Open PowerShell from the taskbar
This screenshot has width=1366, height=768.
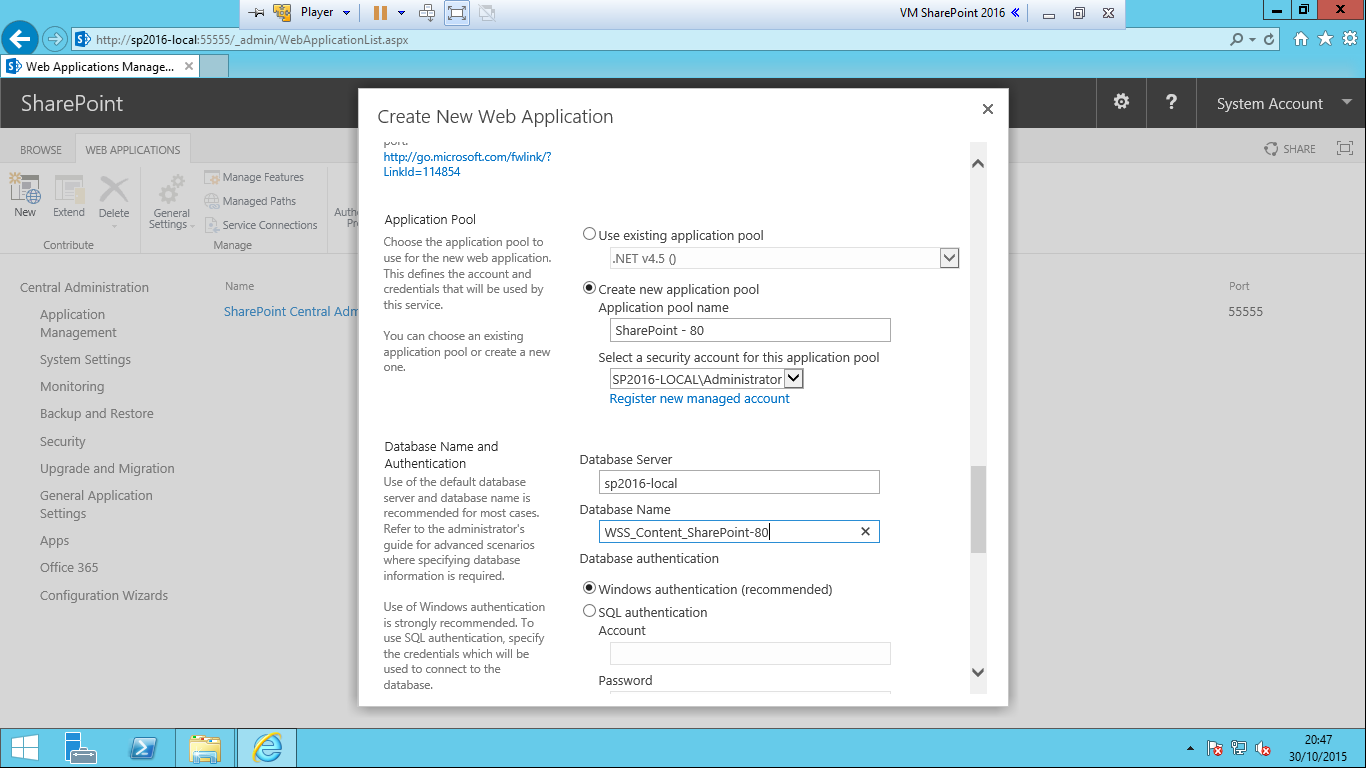143,748
